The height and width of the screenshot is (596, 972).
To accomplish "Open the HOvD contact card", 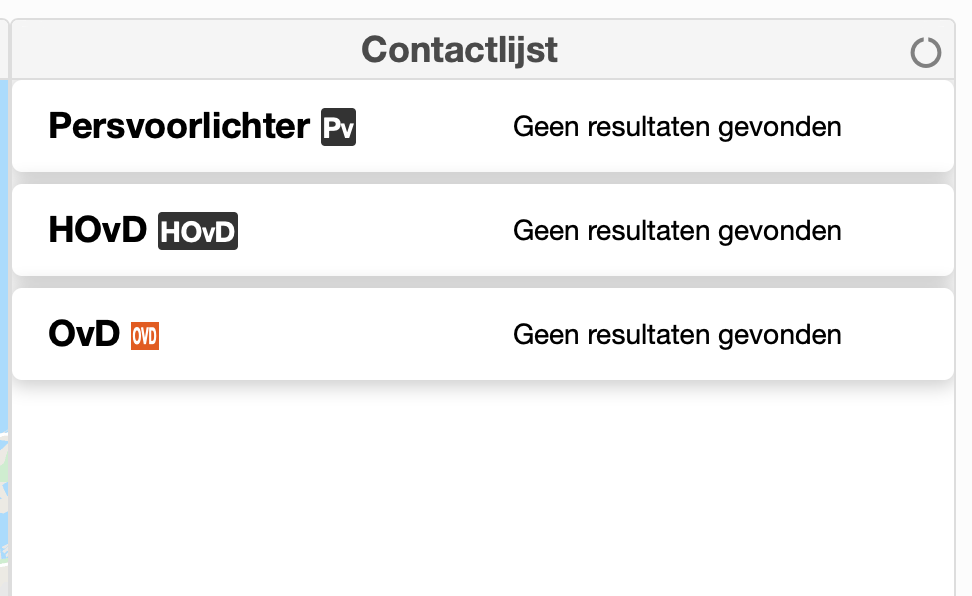I will (x=483, y=230).
